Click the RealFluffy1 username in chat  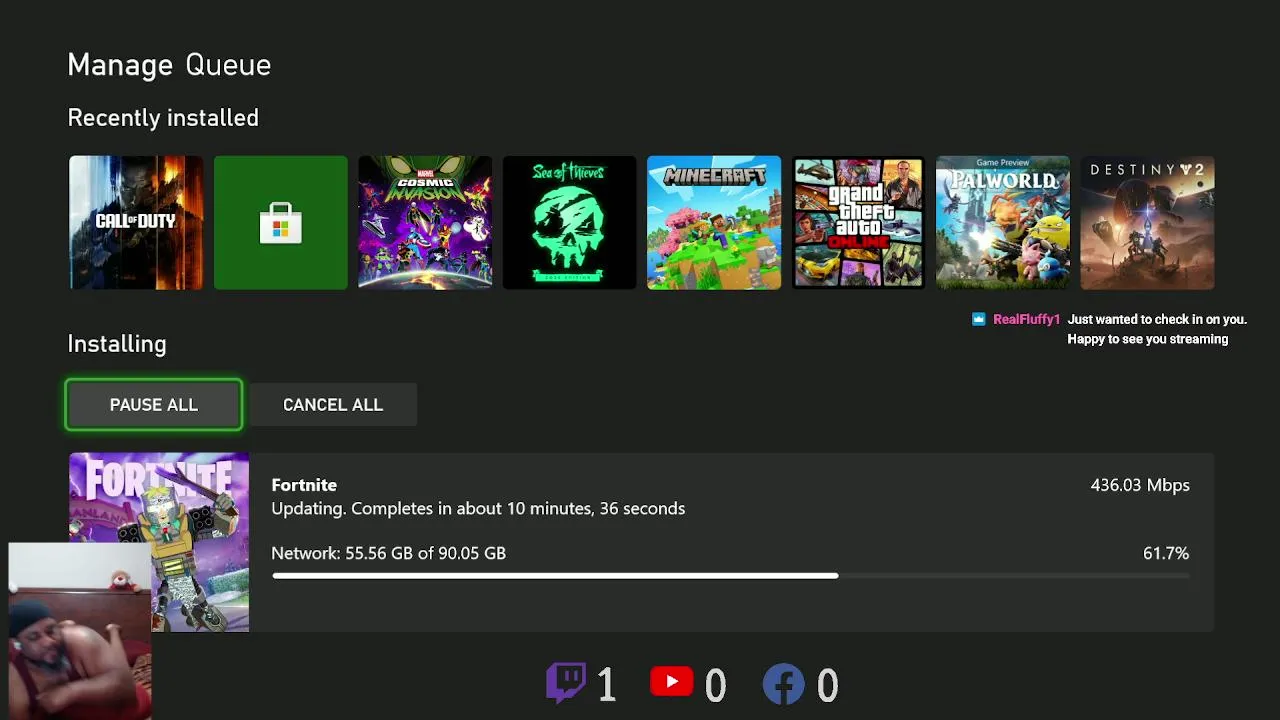coord(1026,320)
